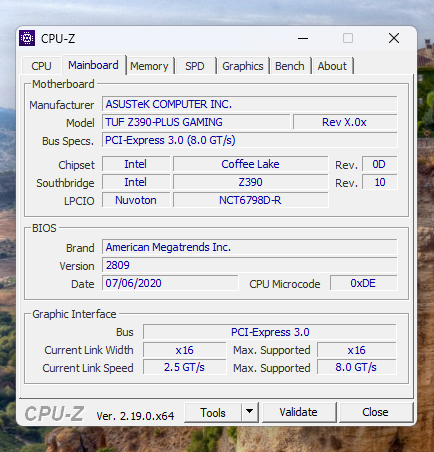Open the Bench tab
This screenshot has height=452, width=434.
pyautogui.click(x=290, y=66)
